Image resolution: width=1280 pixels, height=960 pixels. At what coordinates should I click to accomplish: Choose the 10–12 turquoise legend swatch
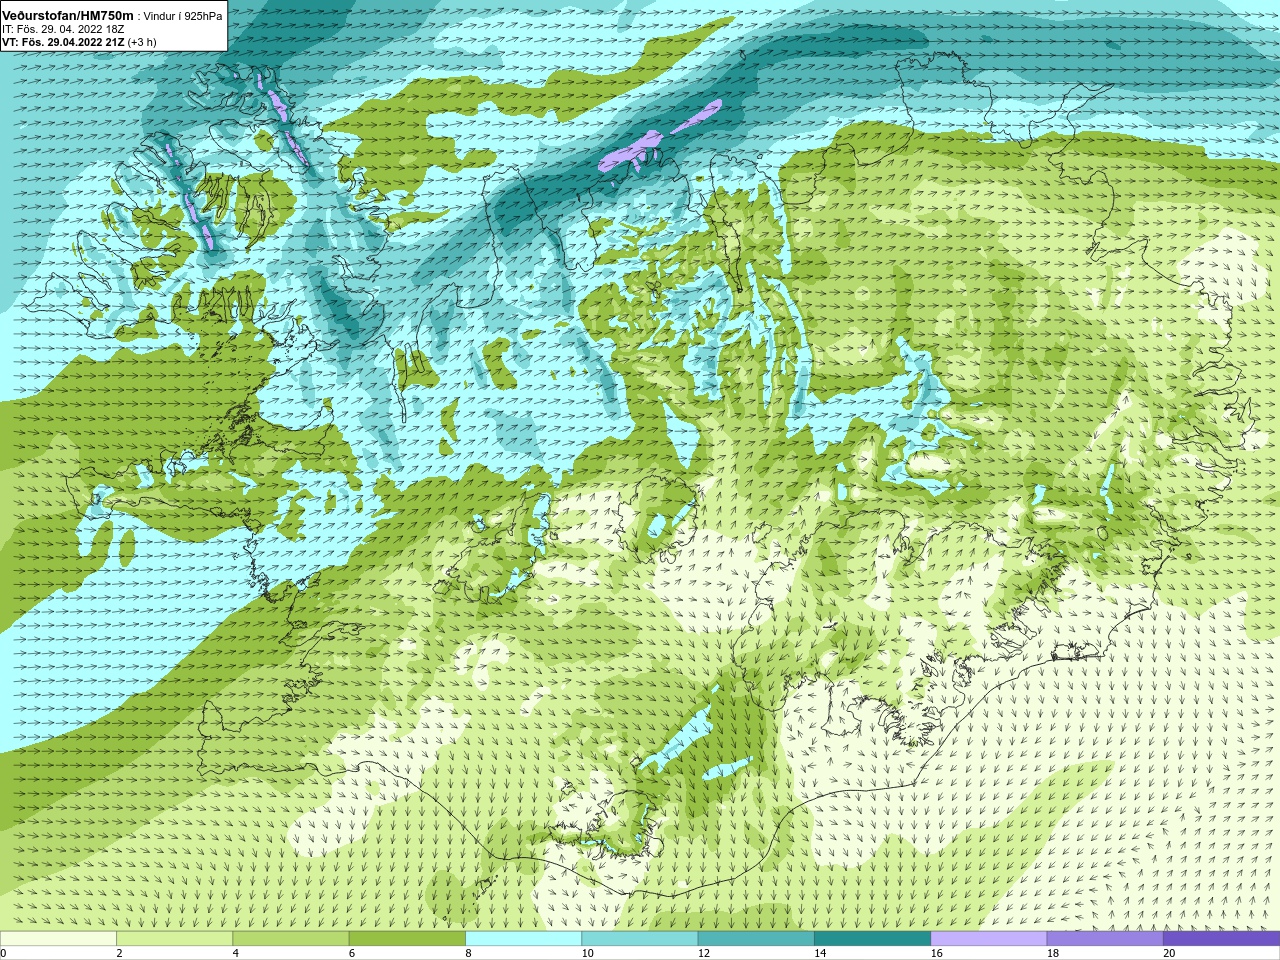(640, 938)
